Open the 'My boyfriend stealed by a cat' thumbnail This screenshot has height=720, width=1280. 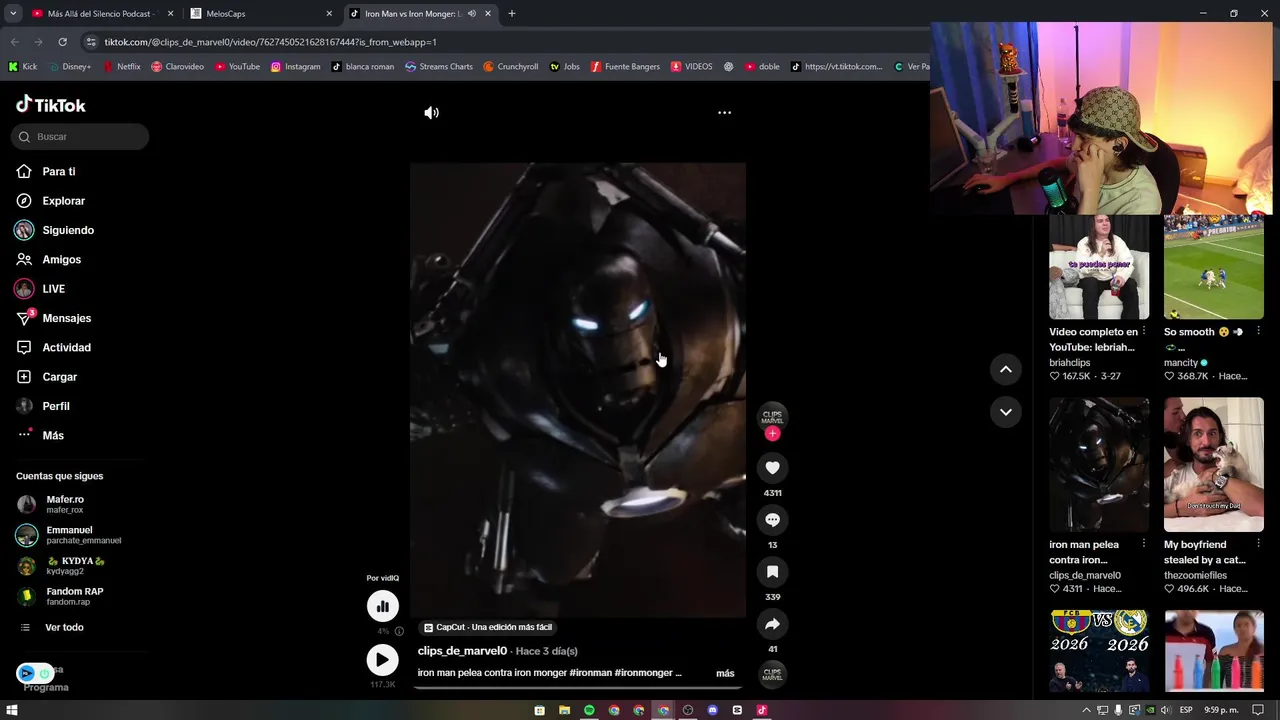pyautogui.click(x=1214, y=464)
